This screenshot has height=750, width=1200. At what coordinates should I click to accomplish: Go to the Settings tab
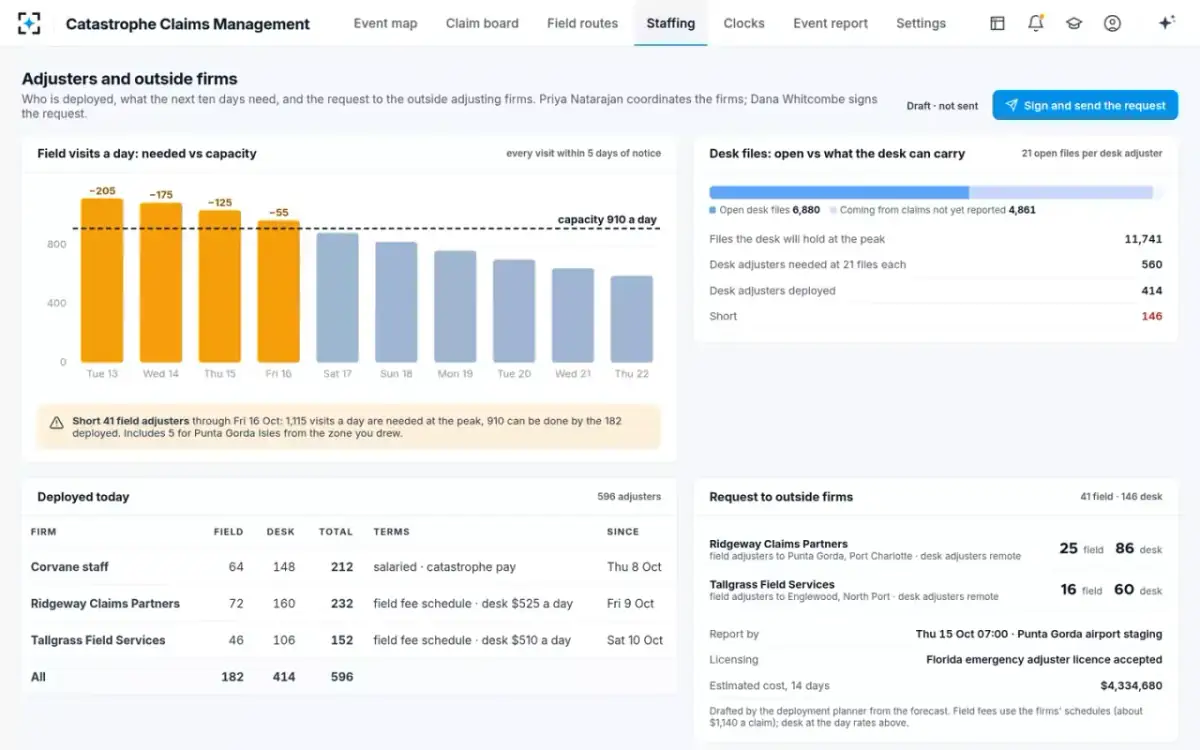tap(921, 23)
